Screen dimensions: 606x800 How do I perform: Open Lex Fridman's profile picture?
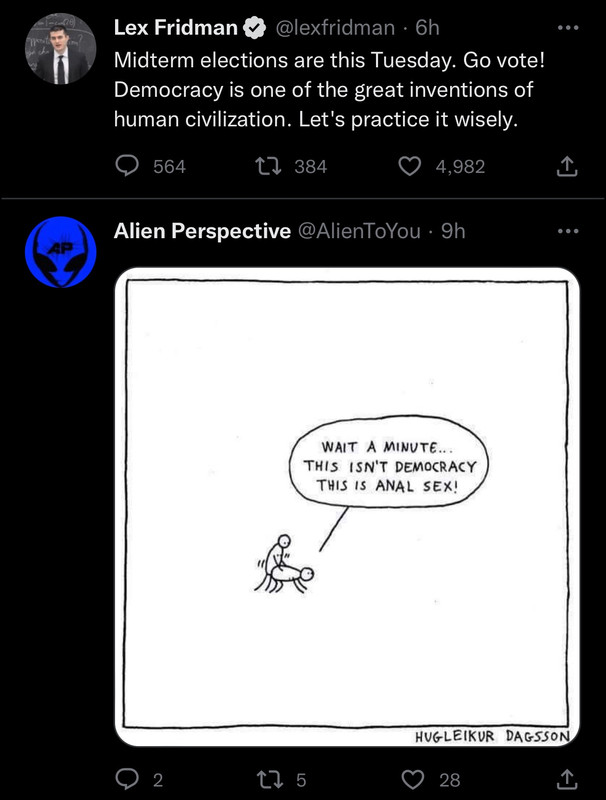(x=61, y=48)
